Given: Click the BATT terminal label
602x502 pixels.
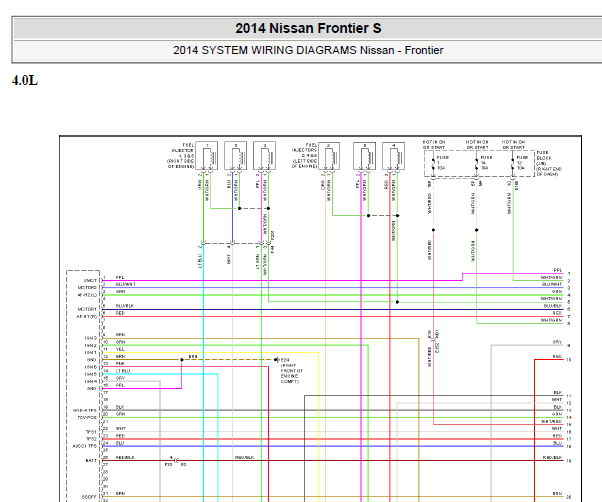Looking at the screenshot, I should (x=91, y=461).
